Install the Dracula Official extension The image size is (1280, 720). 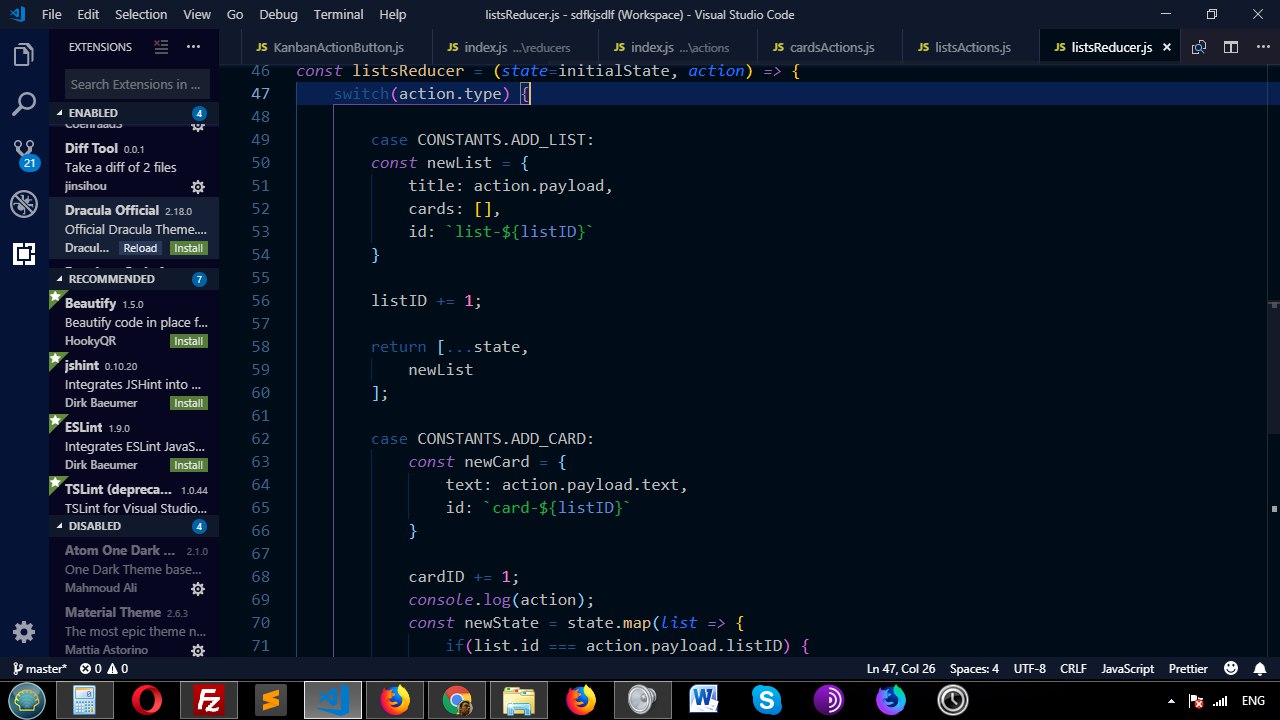click(x=188, y=248)
